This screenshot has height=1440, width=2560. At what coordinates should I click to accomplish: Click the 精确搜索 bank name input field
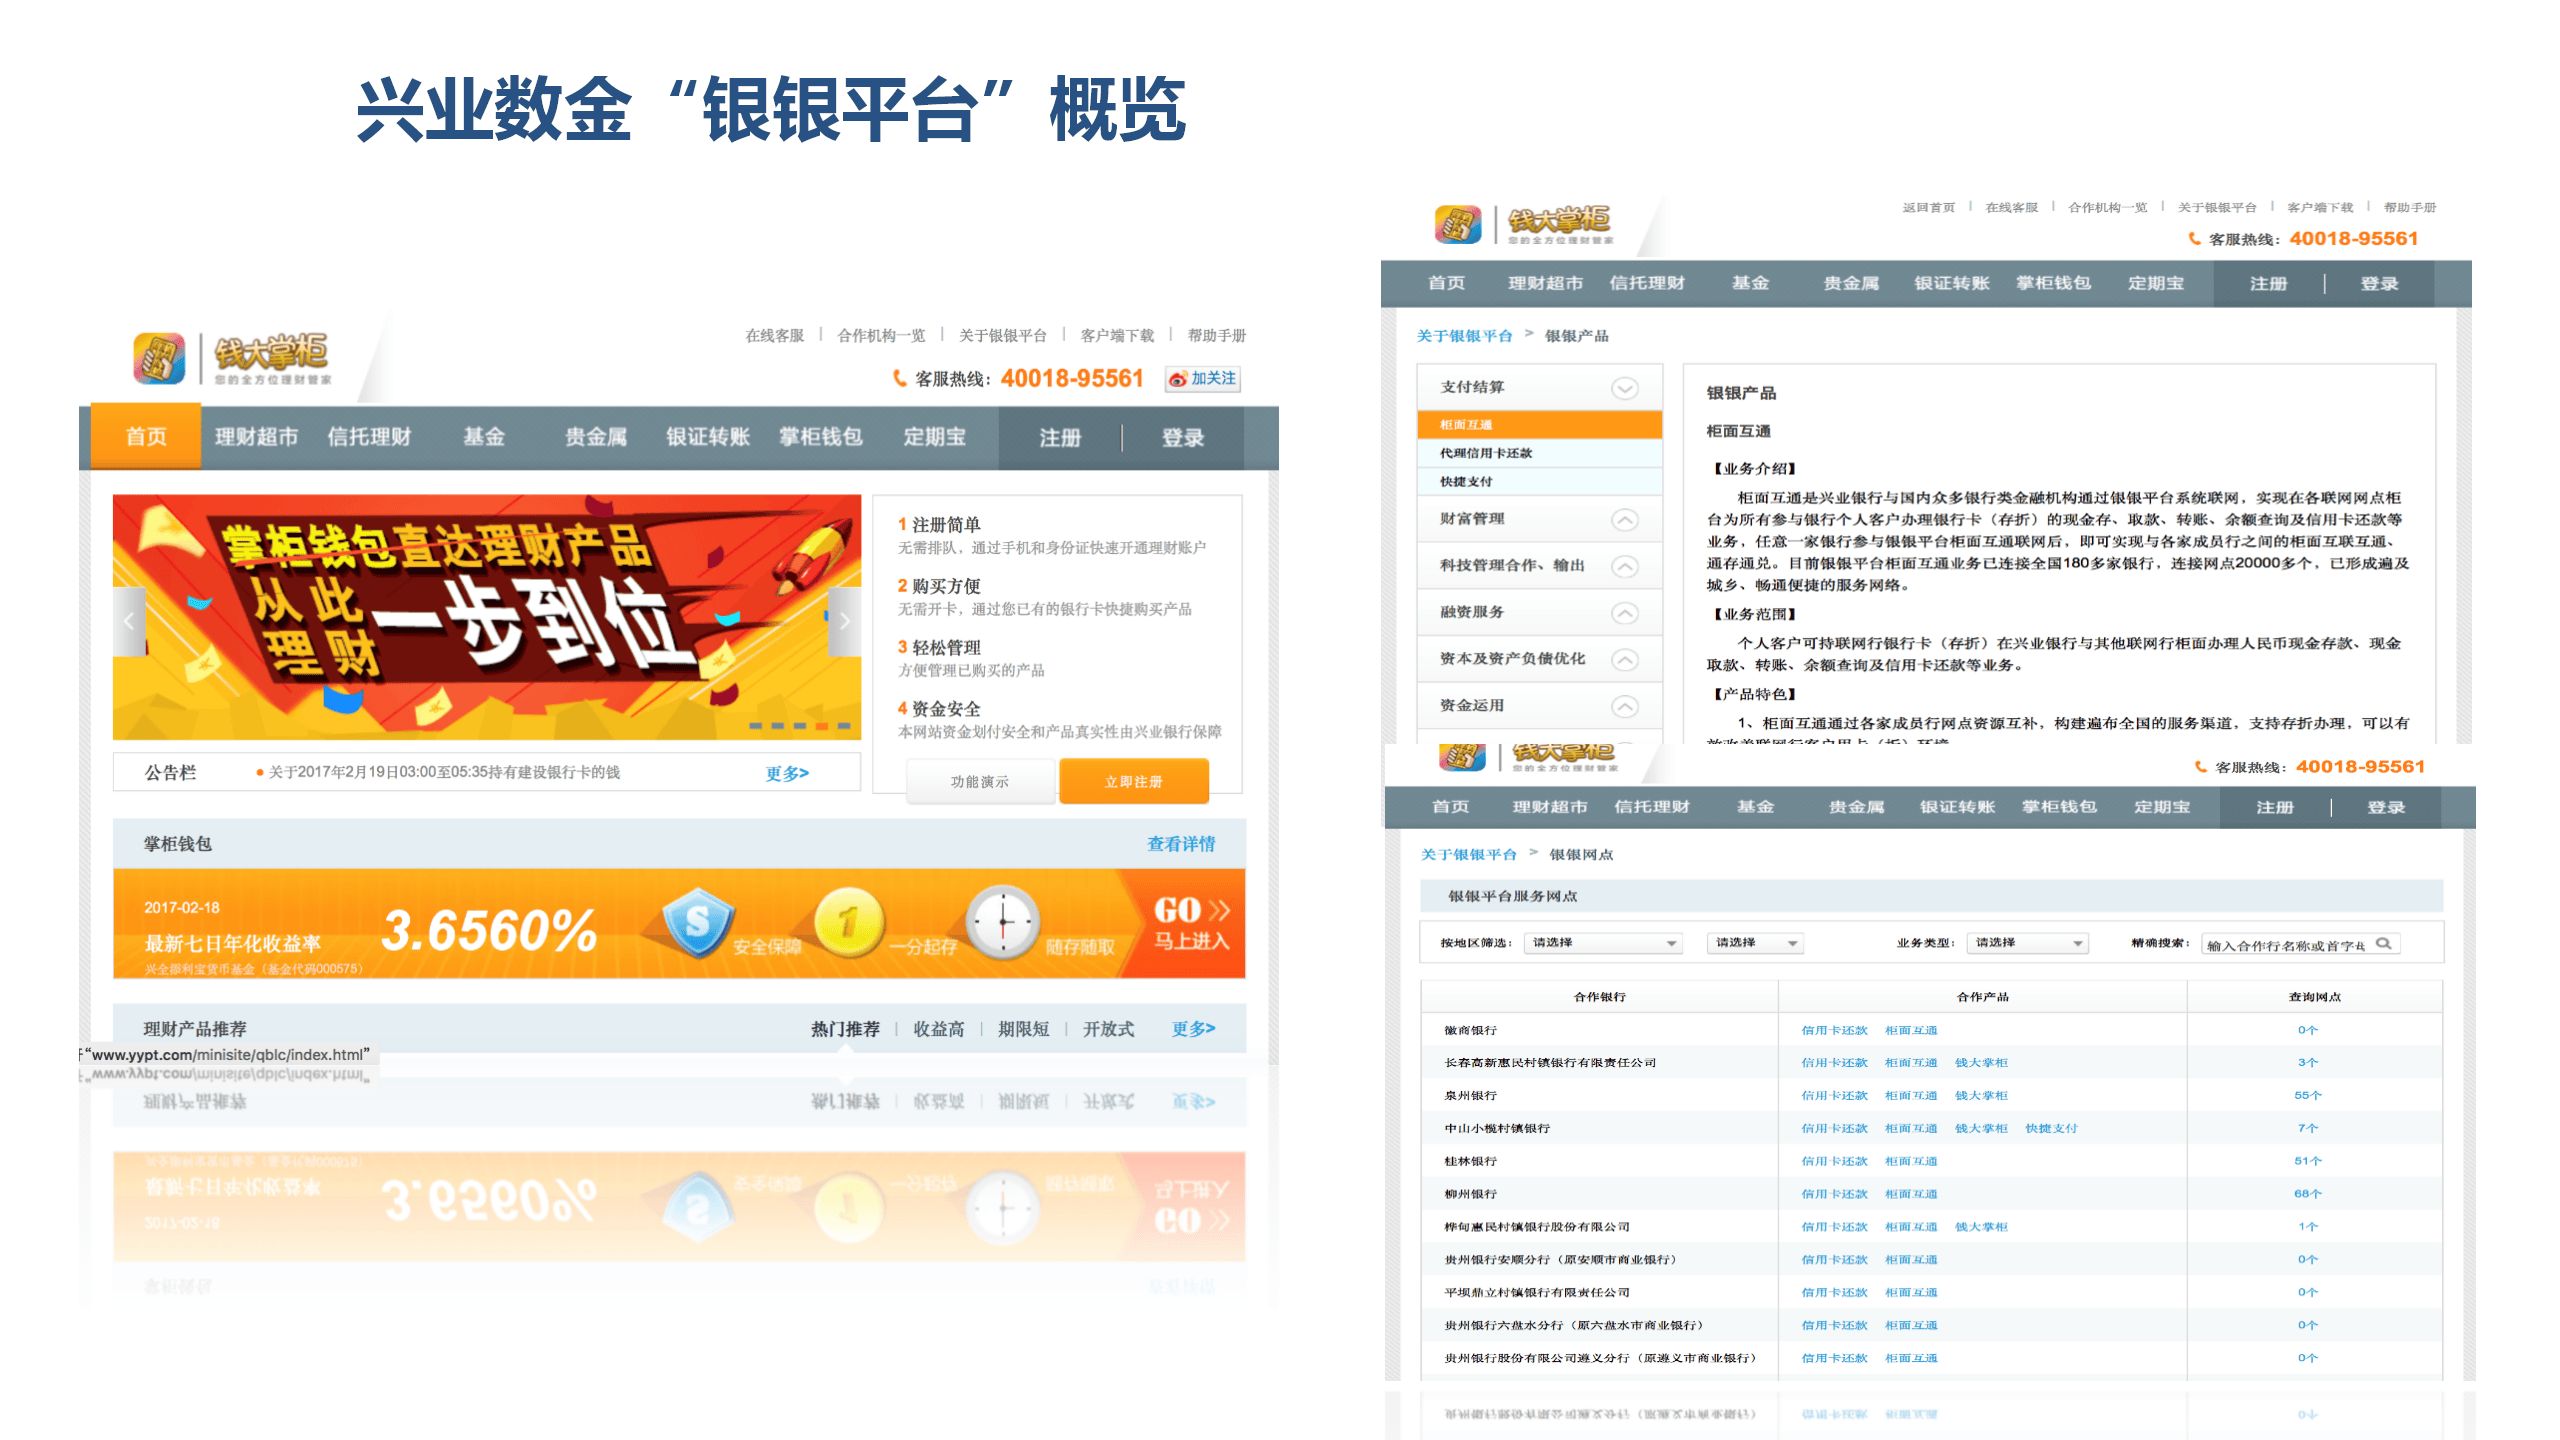2285,944
